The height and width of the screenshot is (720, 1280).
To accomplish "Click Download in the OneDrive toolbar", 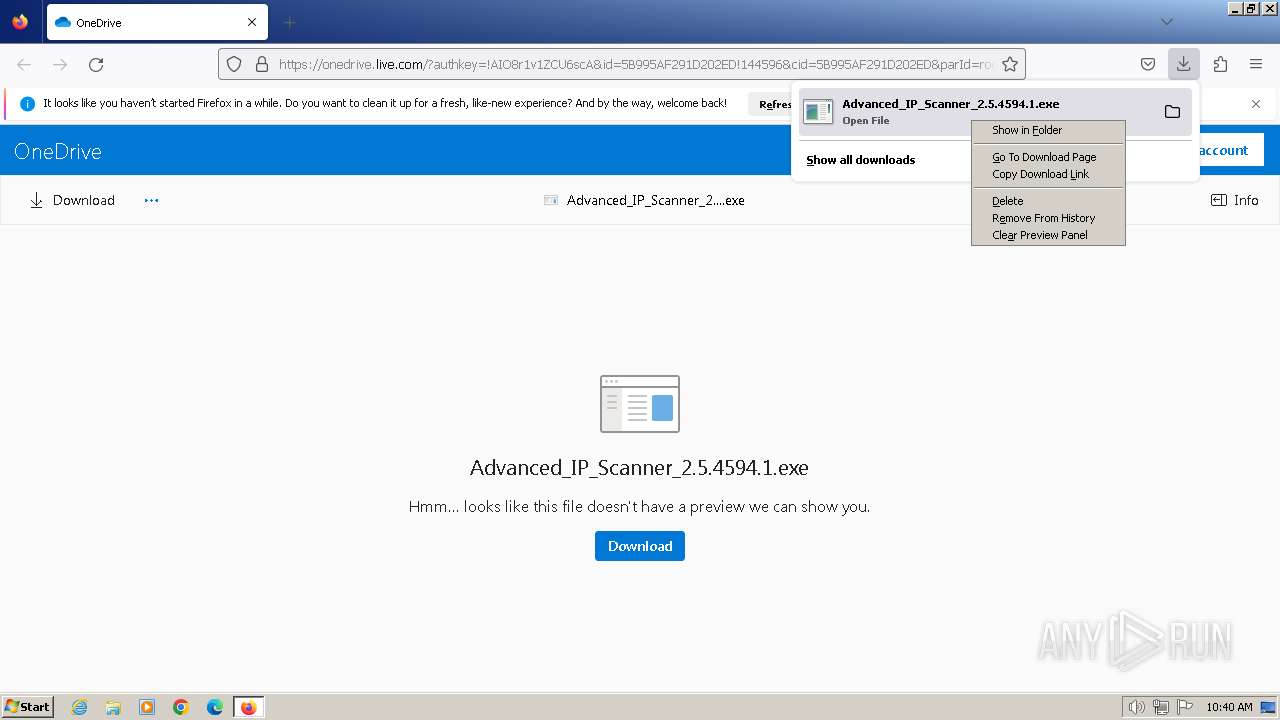I will point(72,200).
